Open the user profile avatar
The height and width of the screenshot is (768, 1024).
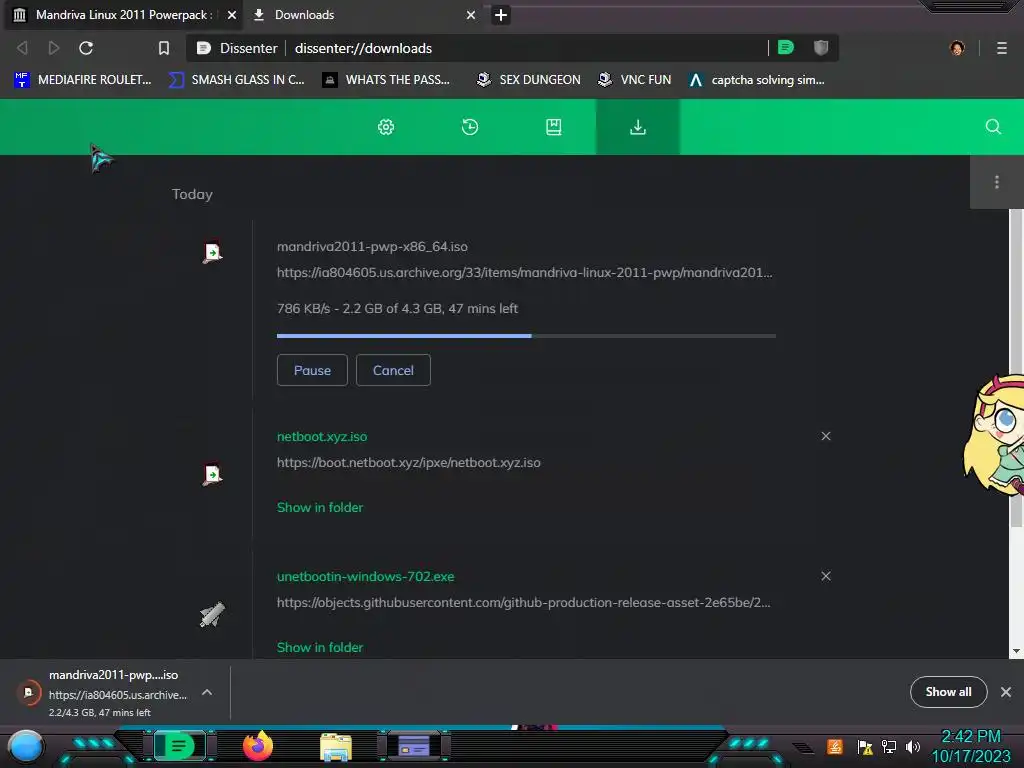[x=957, y=48]
